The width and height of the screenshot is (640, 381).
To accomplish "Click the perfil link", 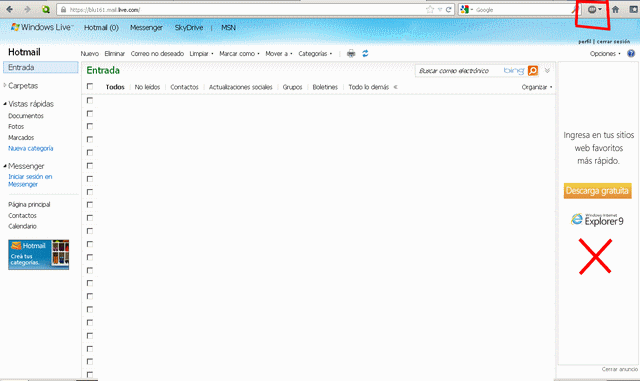I will point(584,42).
